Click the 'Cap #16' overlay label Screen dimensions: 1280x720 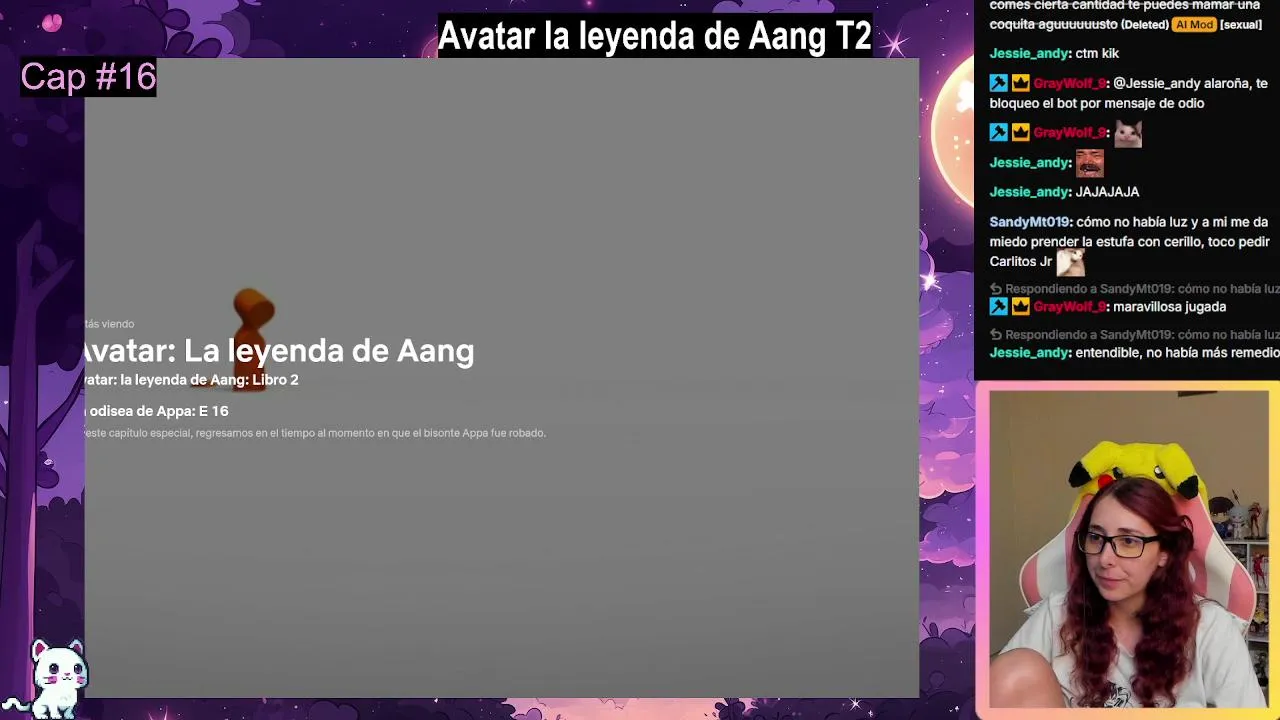[x=89, y=77]
